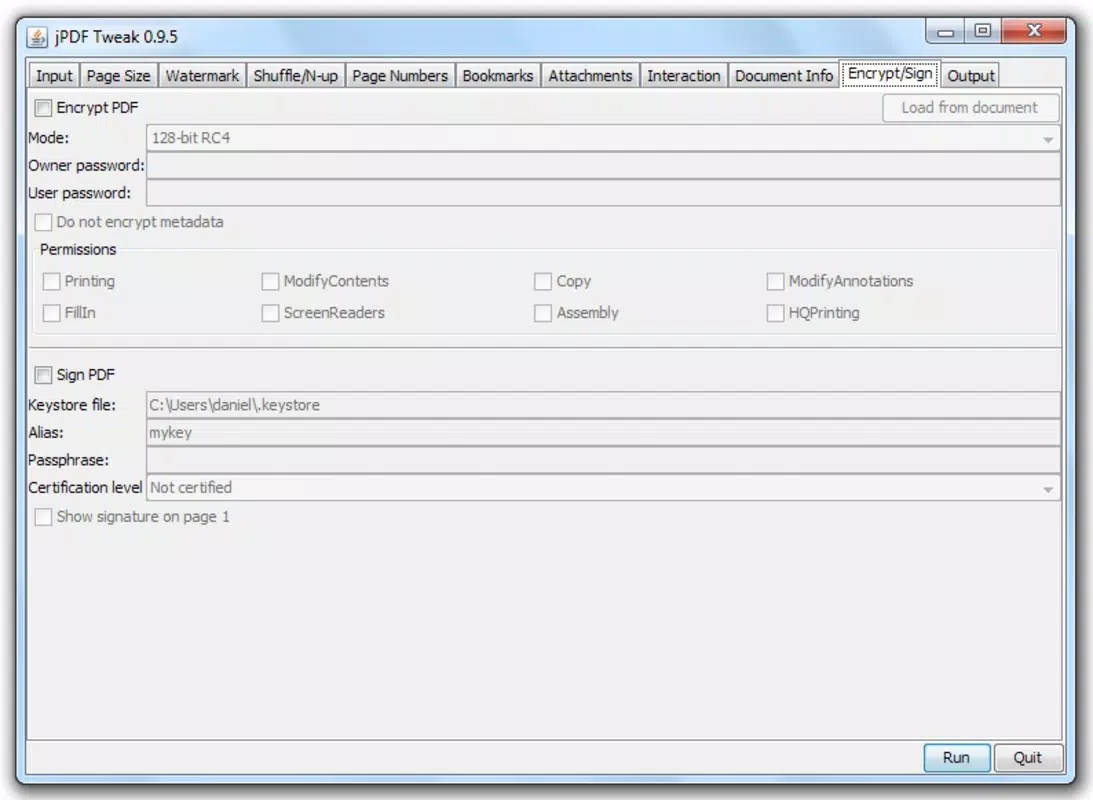This screenshot has height=800, width=1093.
Task: Check the ModifyAnnotations permission
Action: [x=775, y=282]
